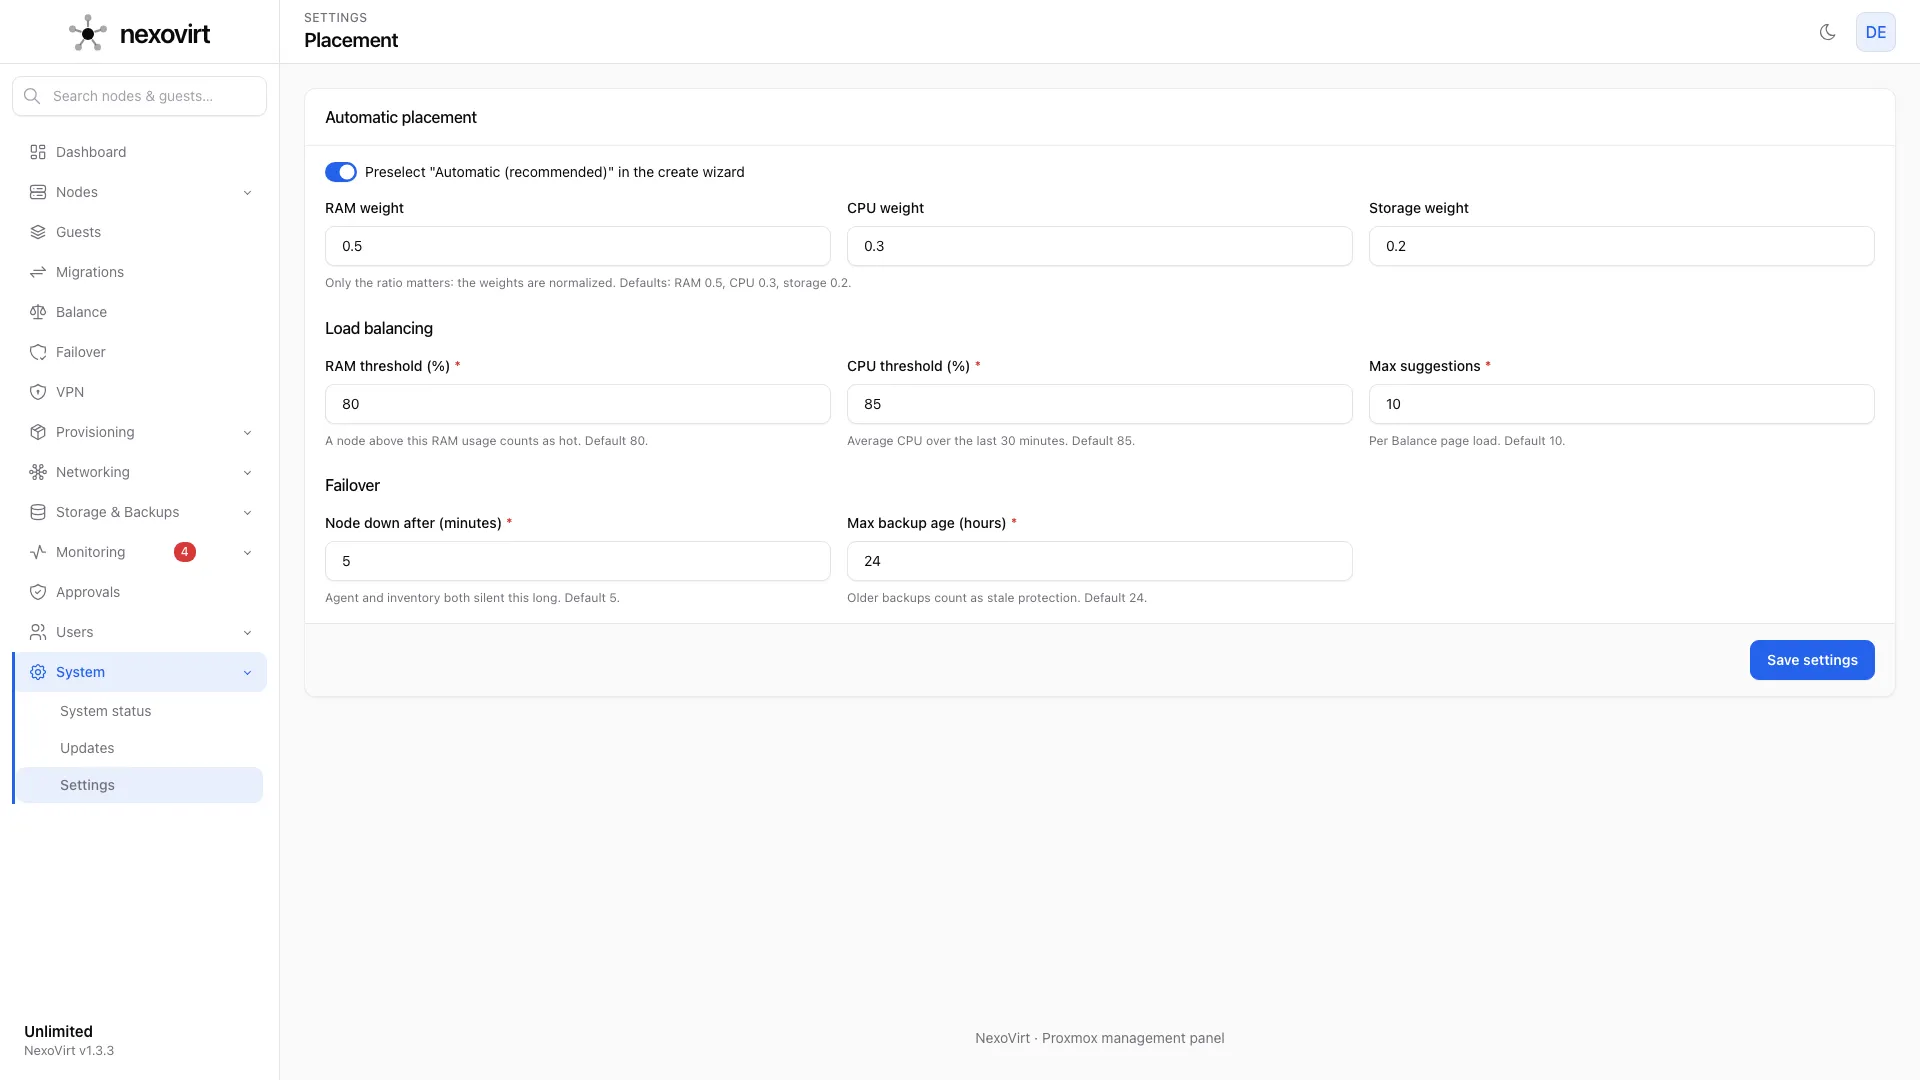Click the Networking icon
The image size is (1920, 1080).
38,472
